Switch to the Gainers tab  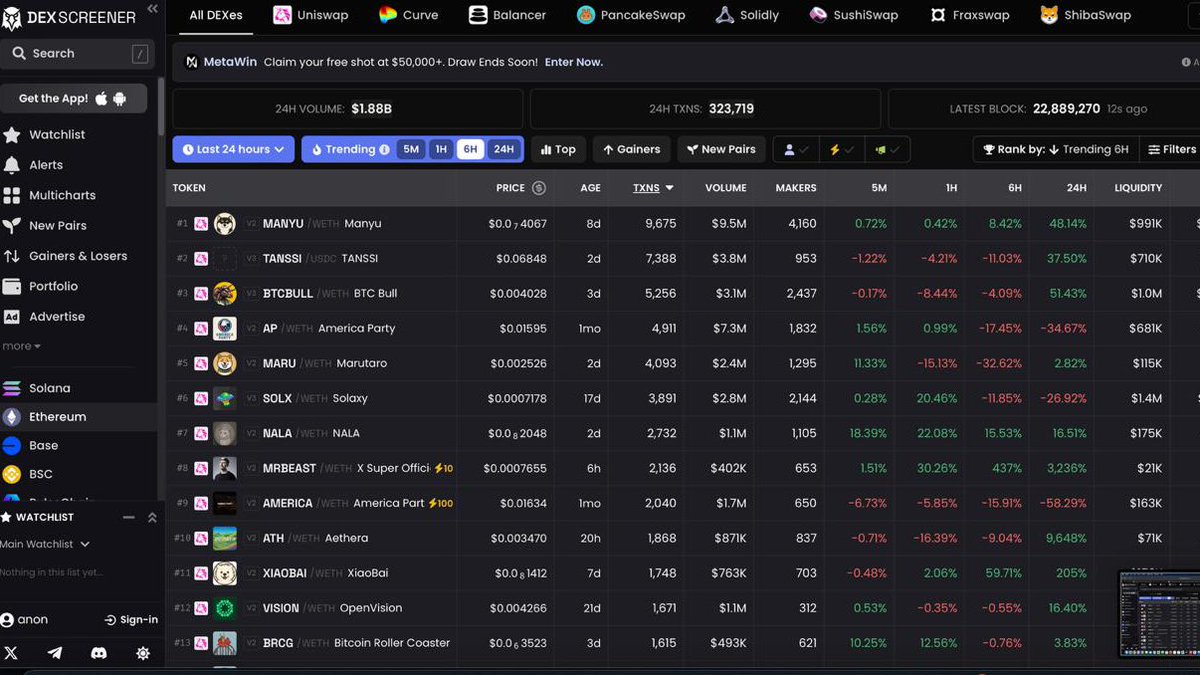[631, 148]
